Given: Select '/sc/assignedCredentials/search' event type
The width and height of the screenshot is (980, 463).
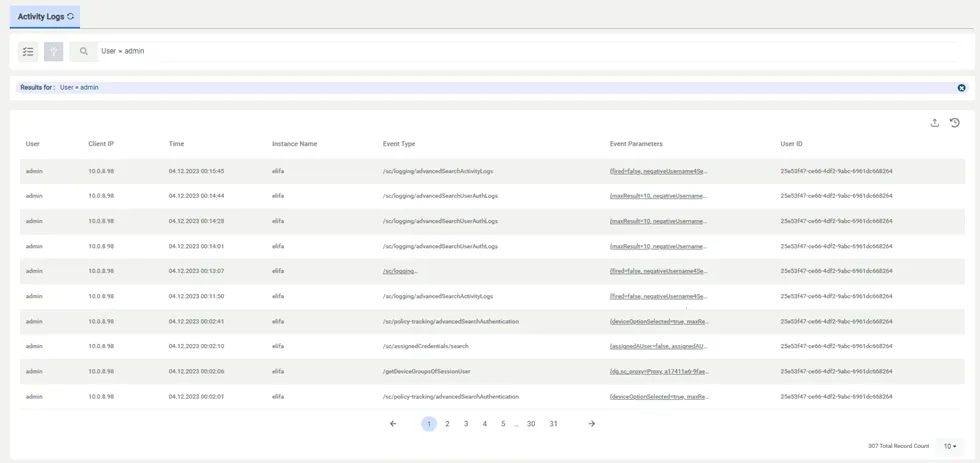Looking at the screenshot, I should pos(426,346).
